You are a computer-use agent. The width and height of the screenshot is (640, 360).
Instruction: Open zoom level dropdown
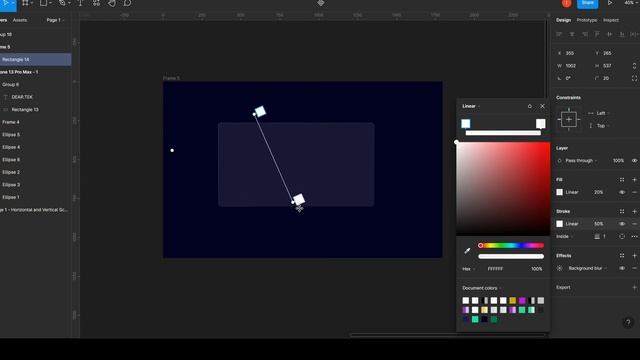point(631,3)
